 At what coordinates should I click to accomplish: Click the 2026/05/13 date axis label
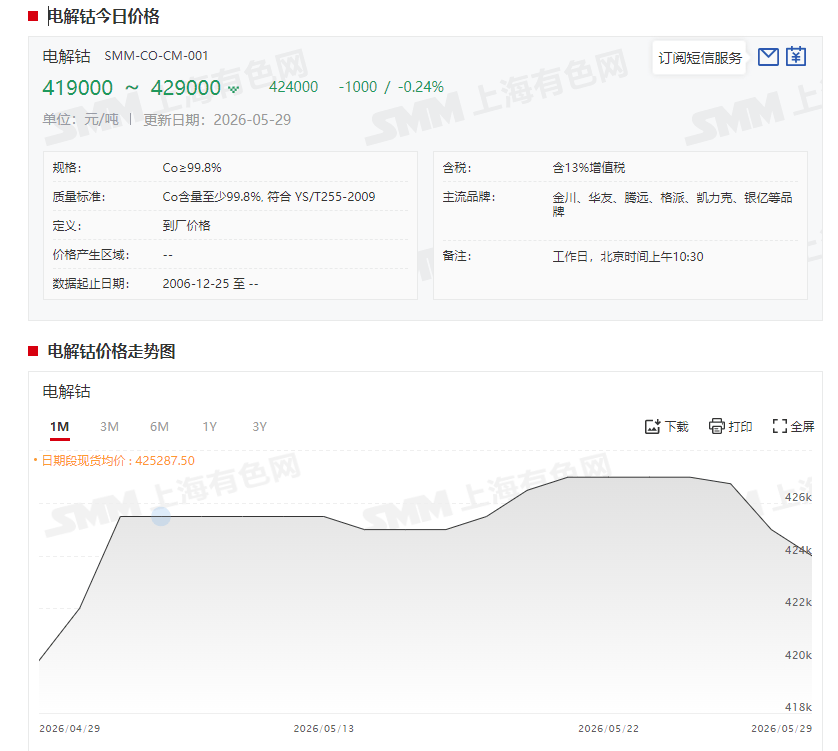coord(323,729)
